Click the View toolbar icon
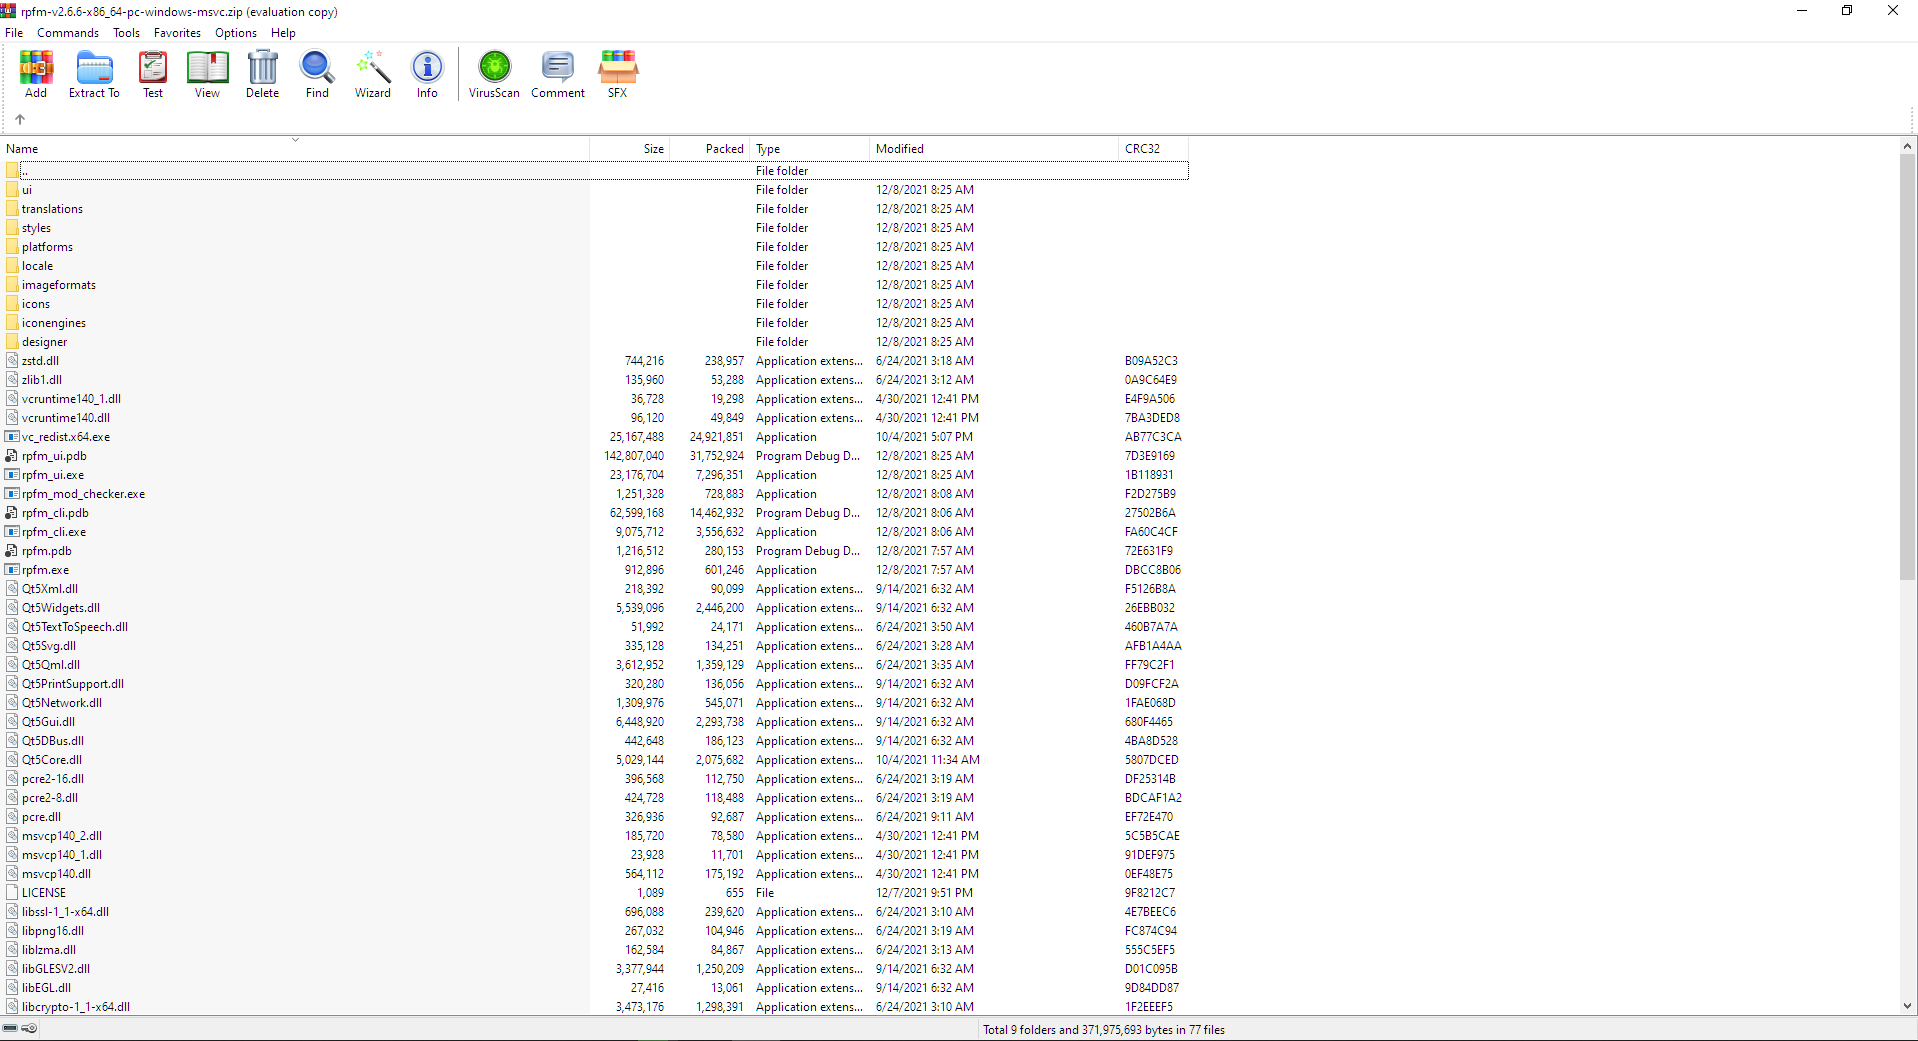This screenshot has width=1918, height=1041. point(207,74)
